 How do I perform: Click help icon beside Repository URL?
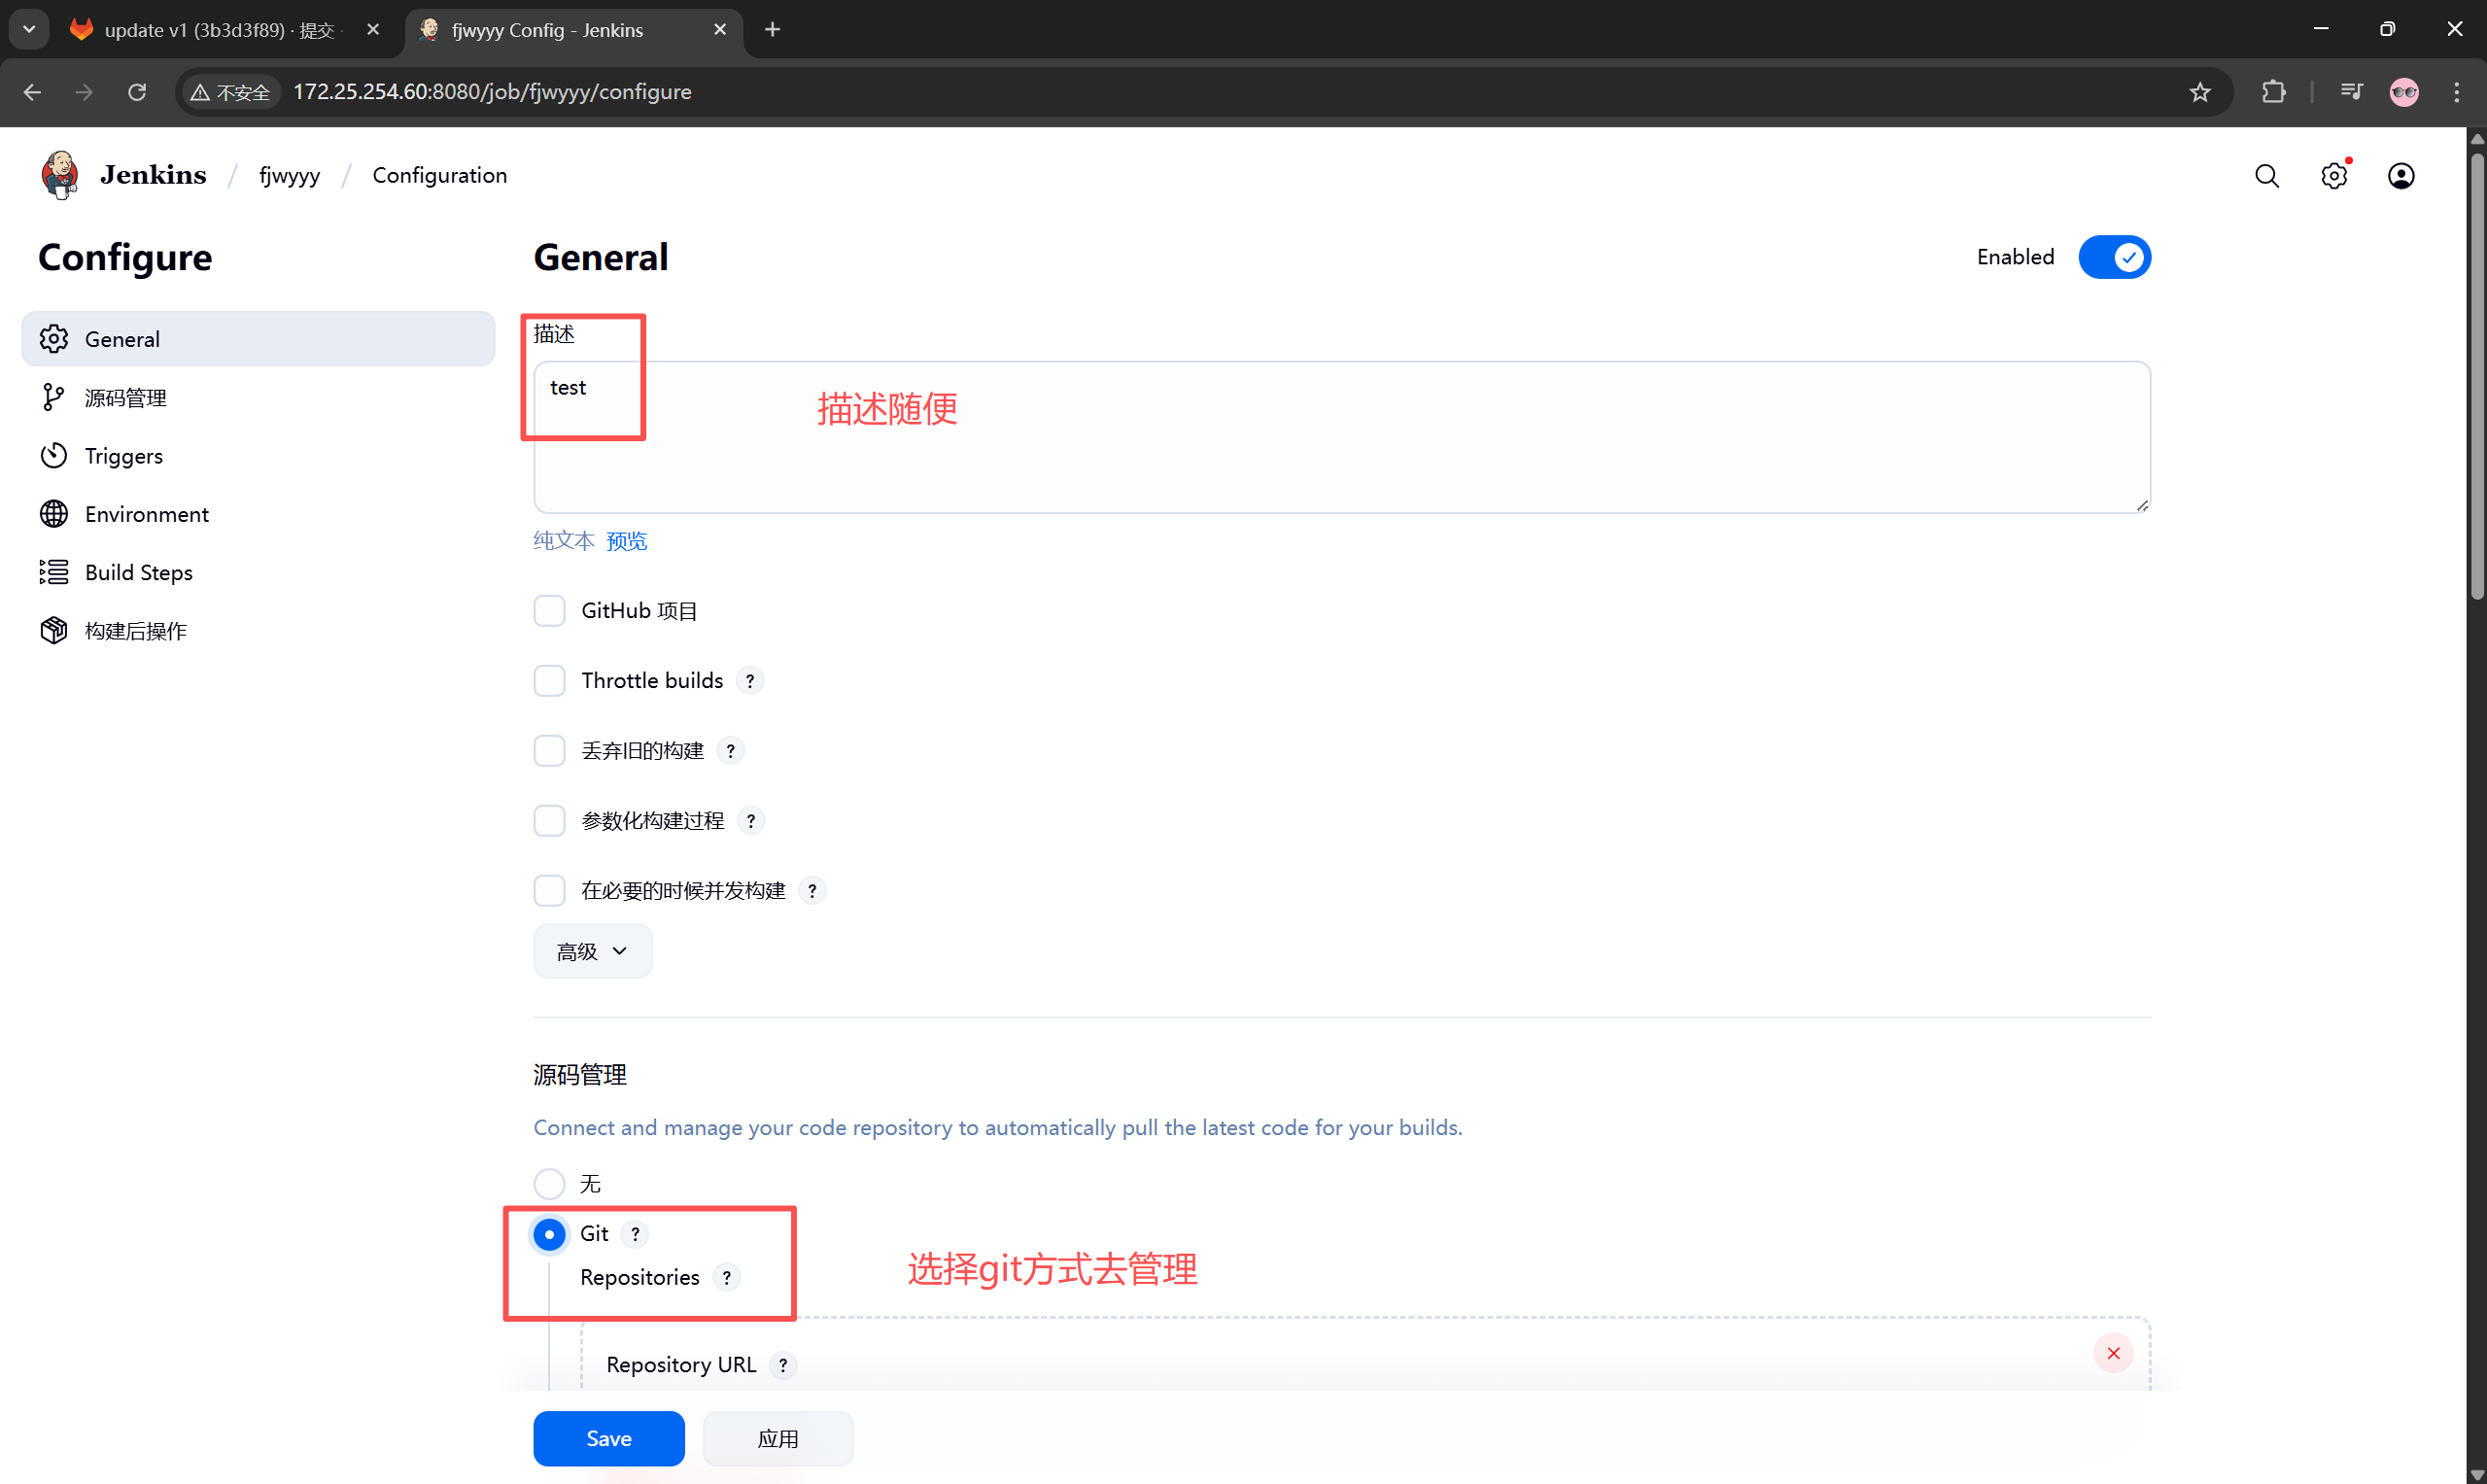783,1365
